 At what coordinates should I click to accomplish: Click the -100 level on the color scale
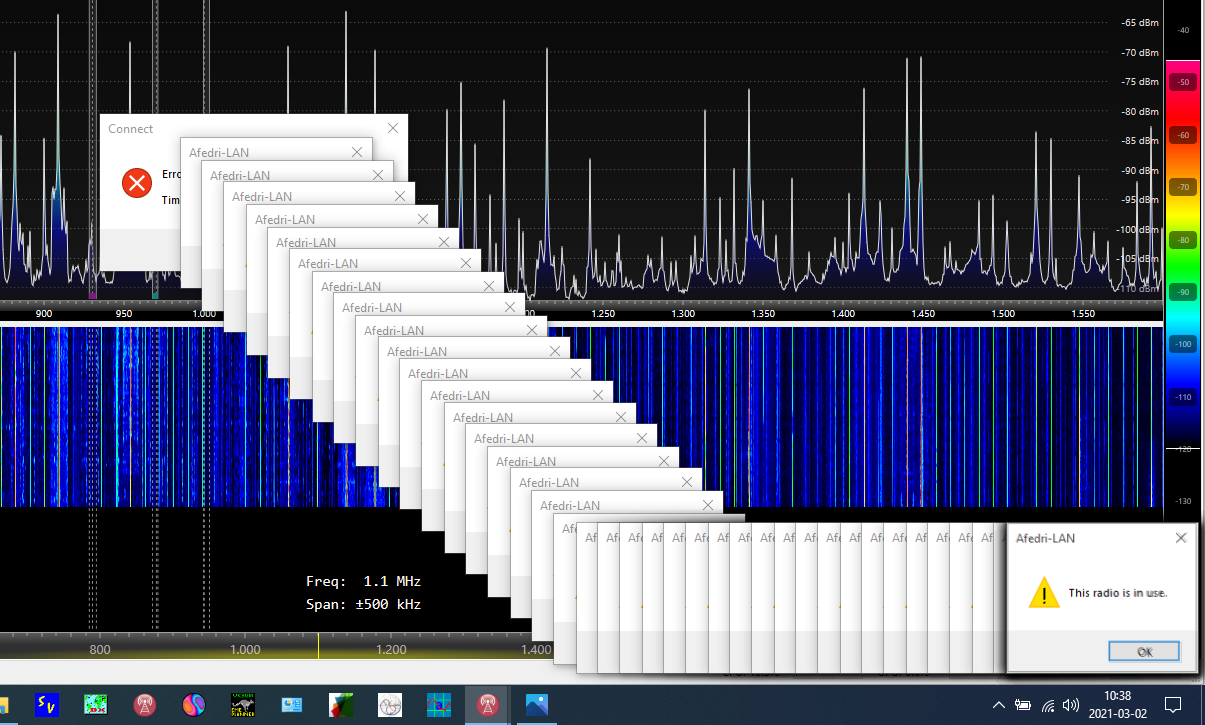point(1183,344)
